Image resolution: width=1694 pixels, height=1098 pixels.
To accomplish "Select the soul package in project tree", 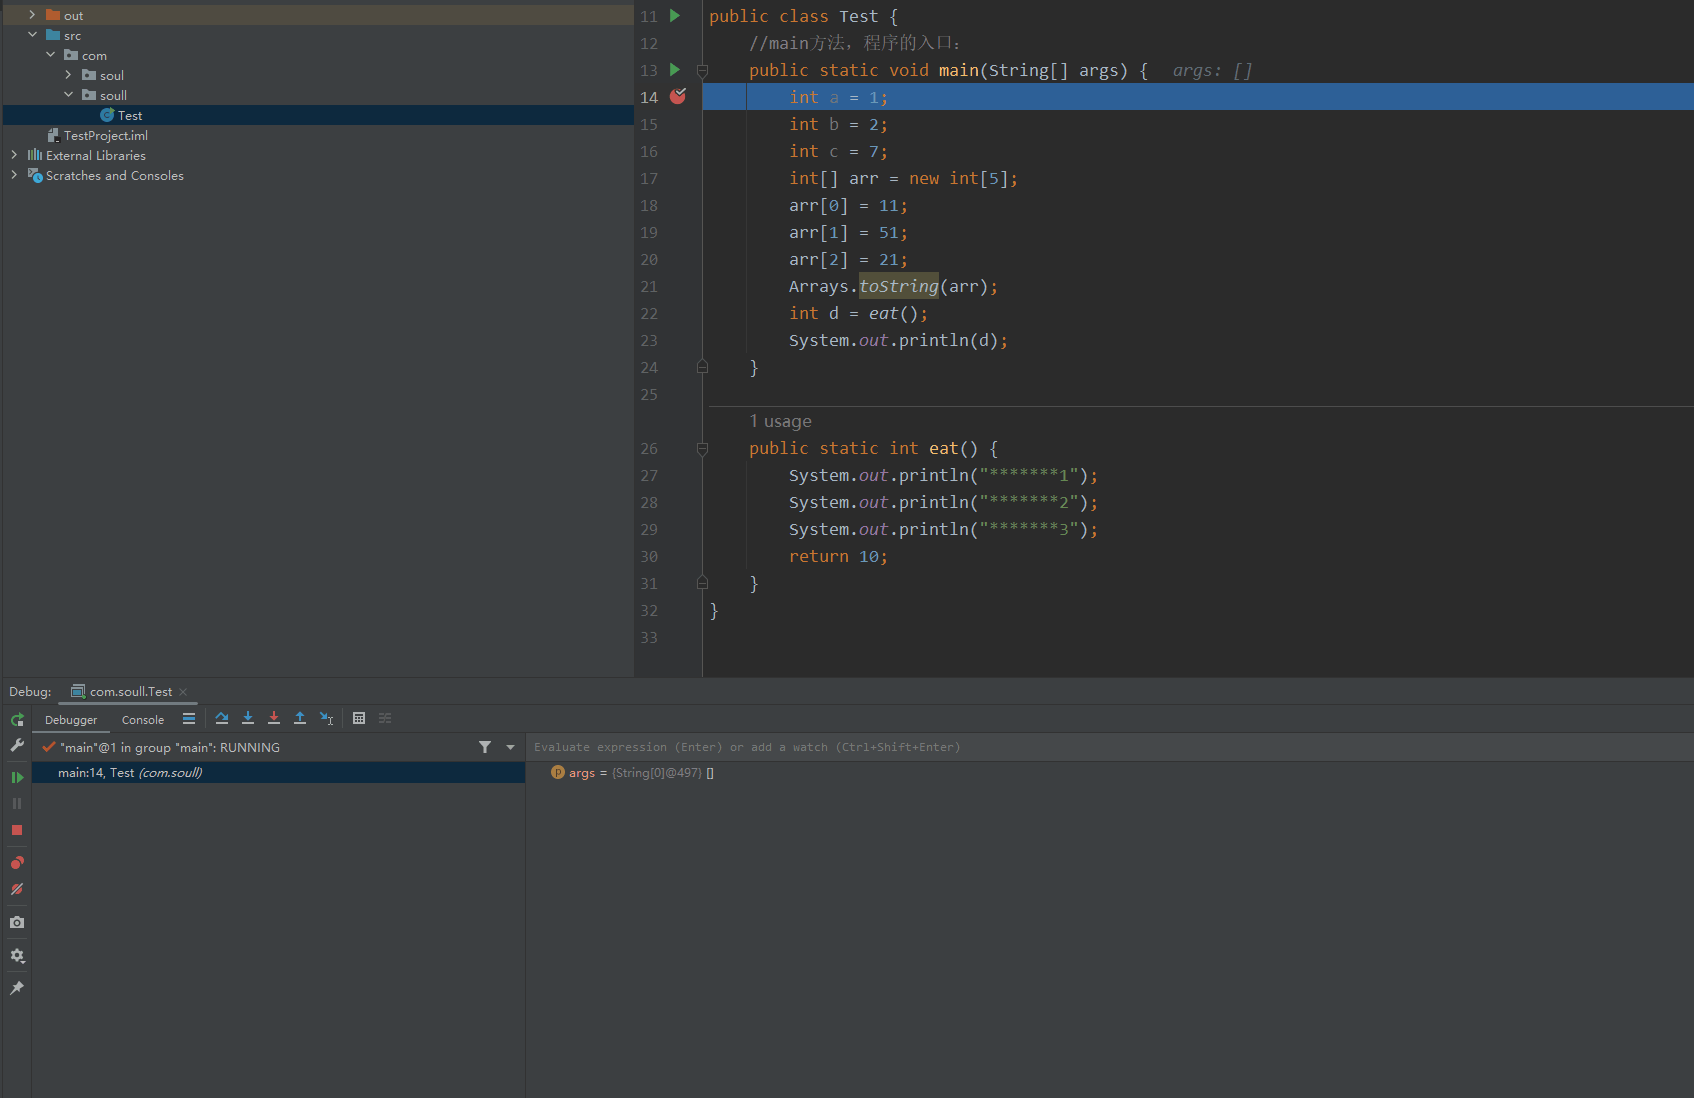I will [x=103, y=75].
